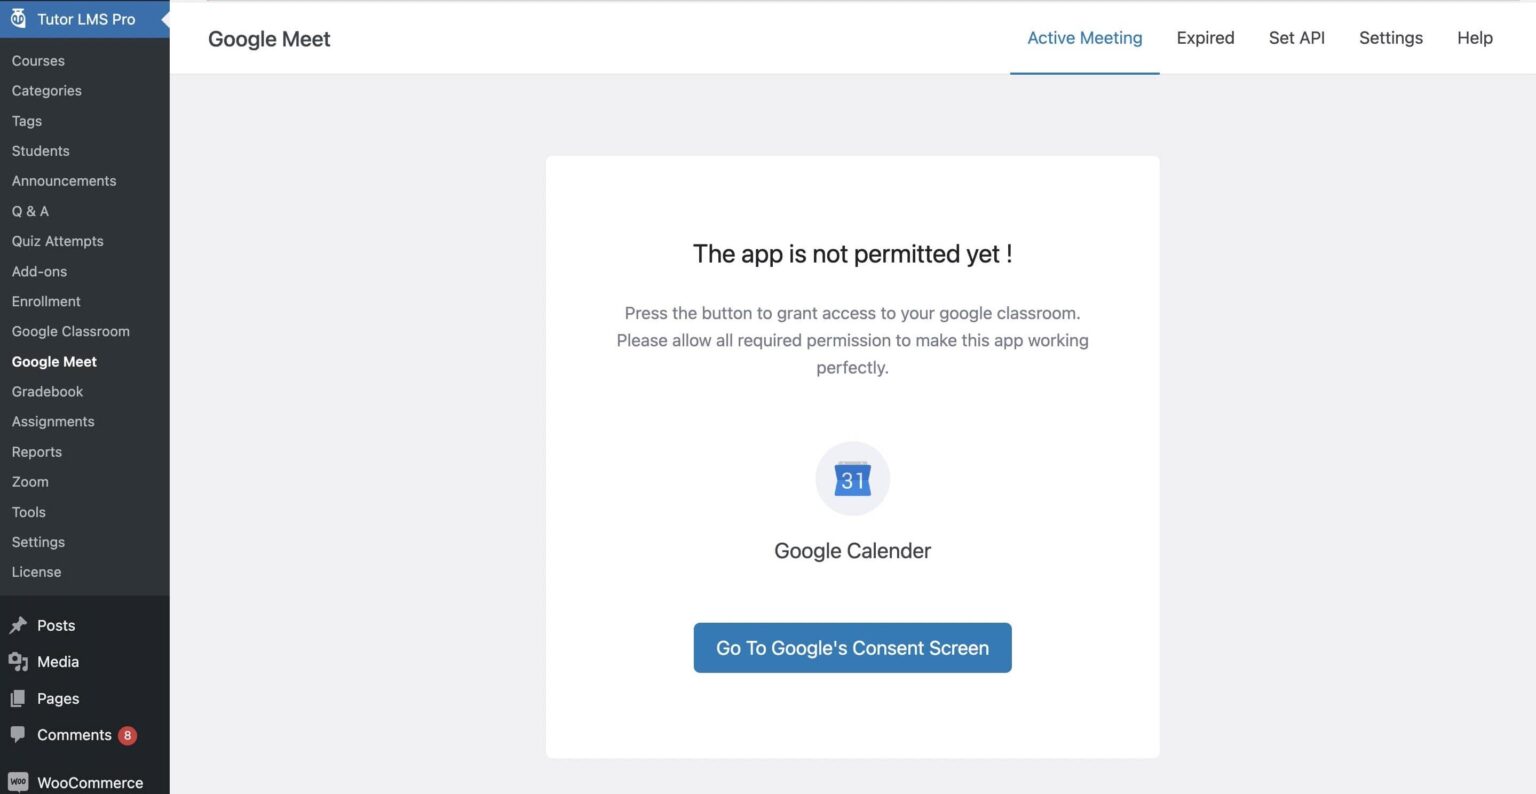Click the Pages document icon
Image resolution: width=1536 pixels, height=794 pixels.
(x=19, y=698)
